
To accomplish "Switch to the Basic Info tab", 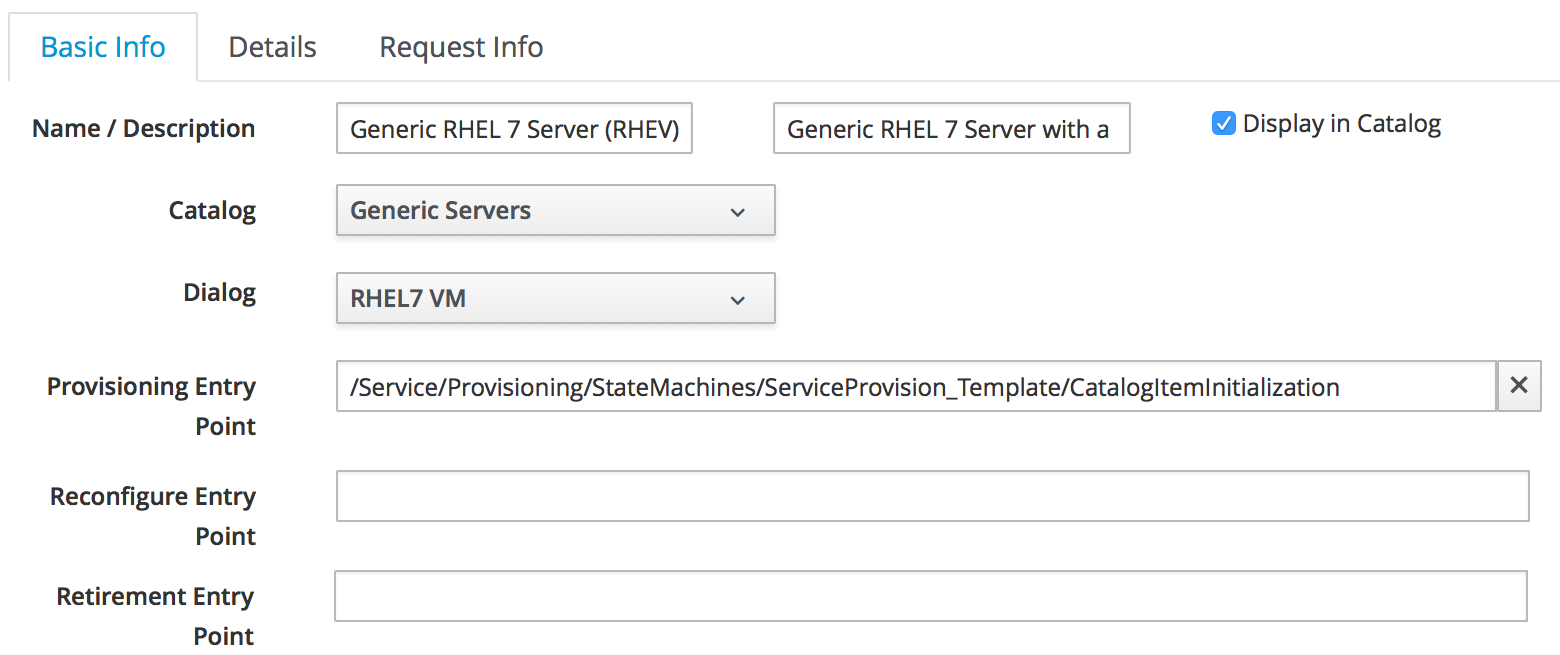I will click(103, 47).
